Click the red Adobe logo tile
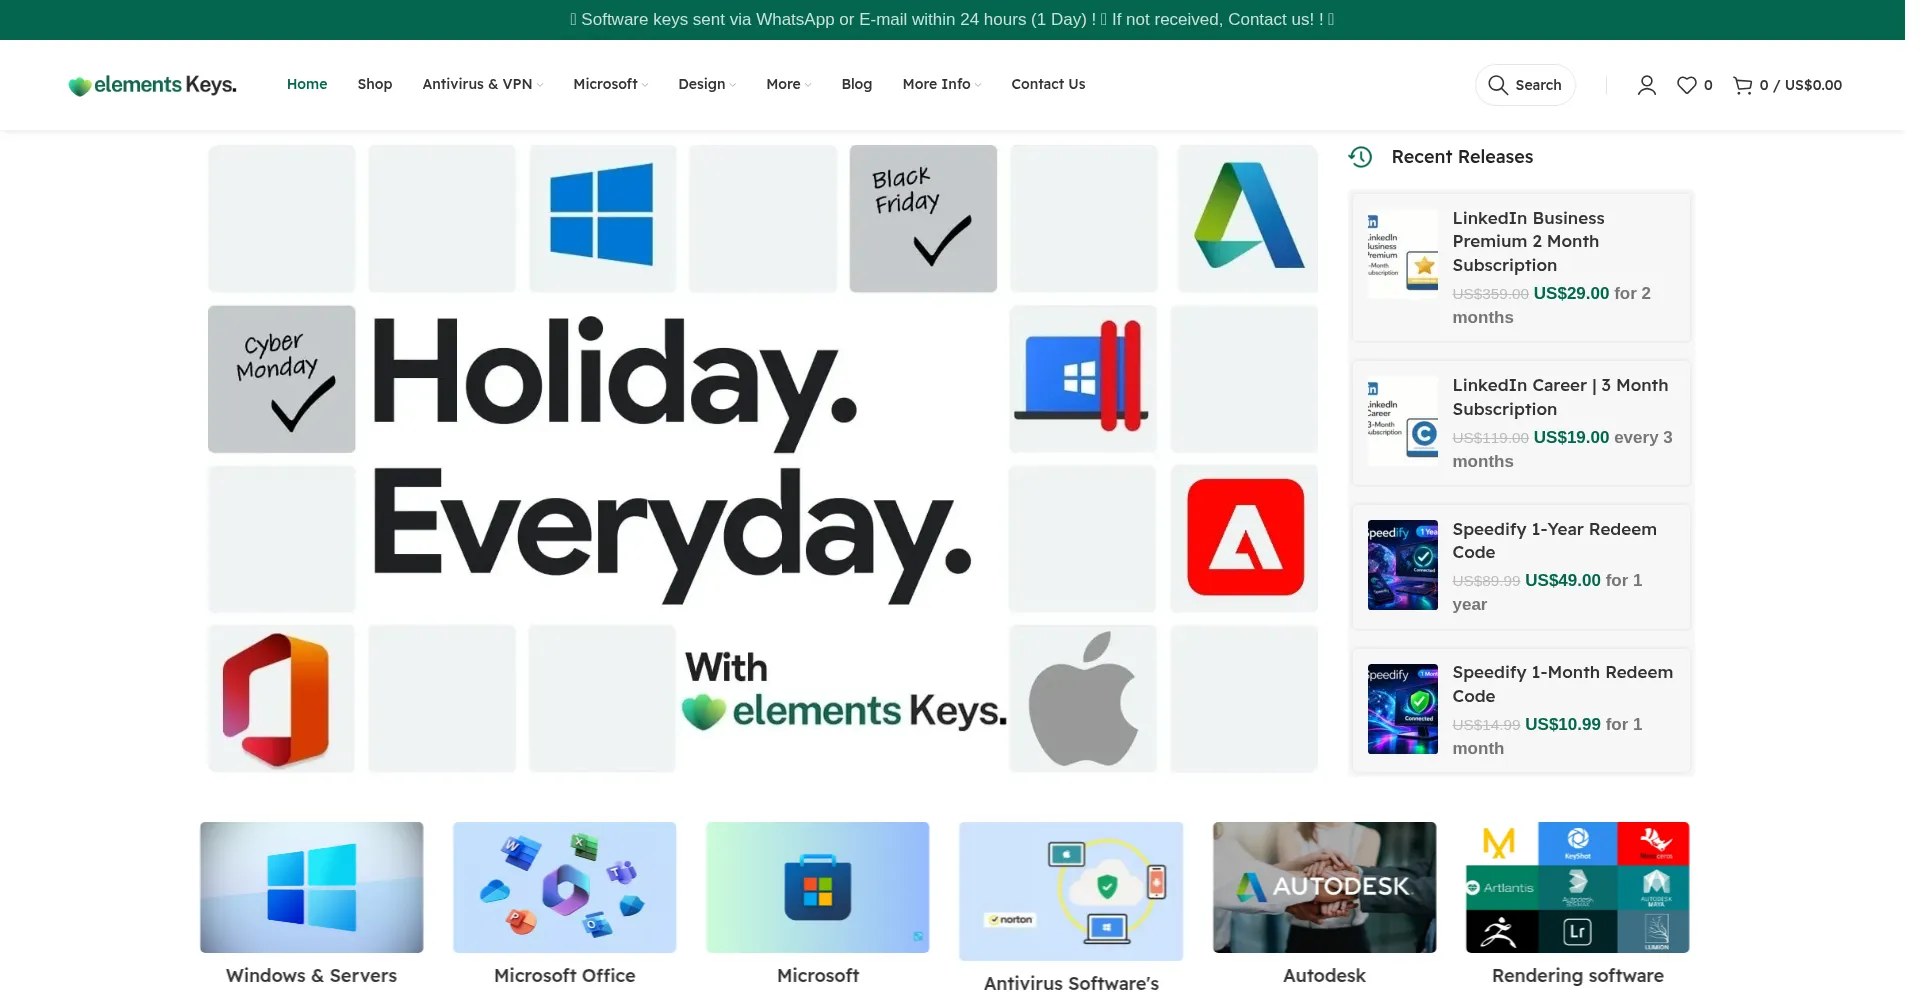1920x993 pixels. coord(1245,538)
